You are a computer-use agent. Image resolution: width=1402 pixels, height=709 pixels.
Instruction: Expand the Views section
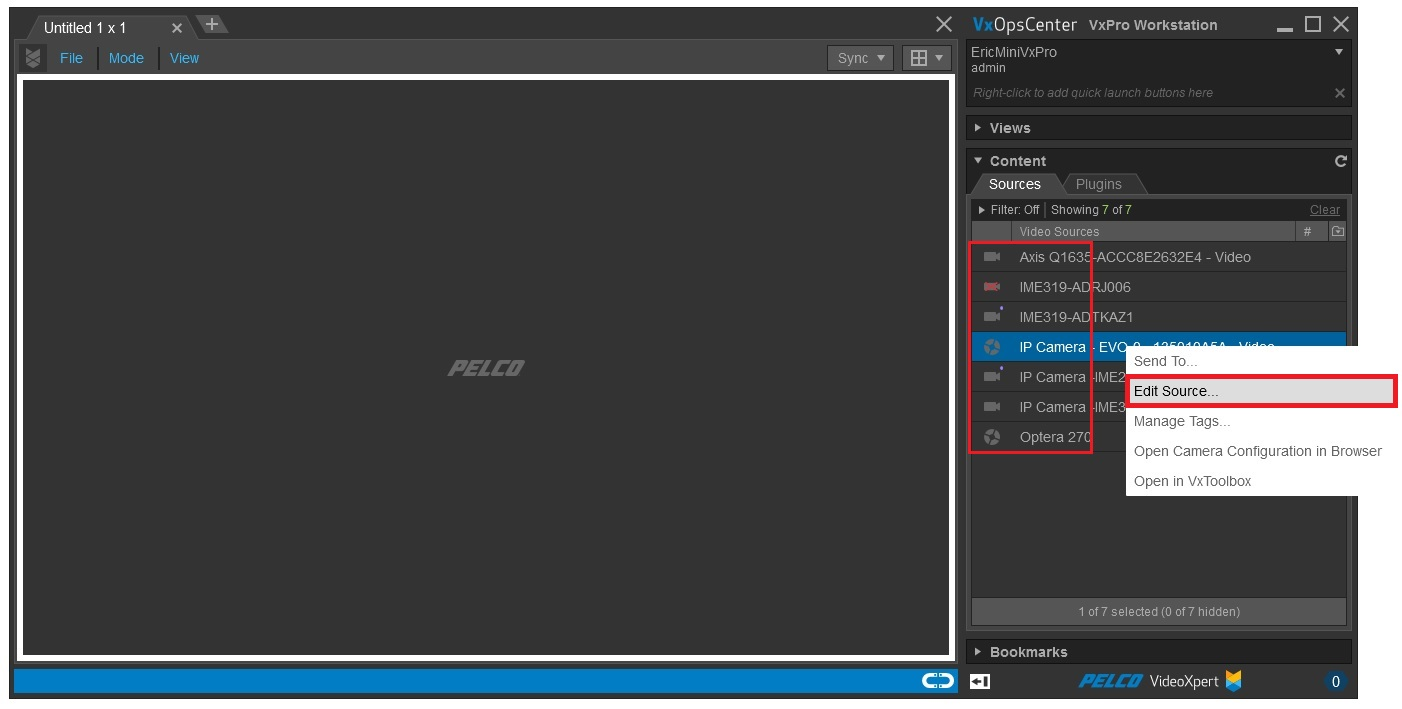pos(1010,128)
